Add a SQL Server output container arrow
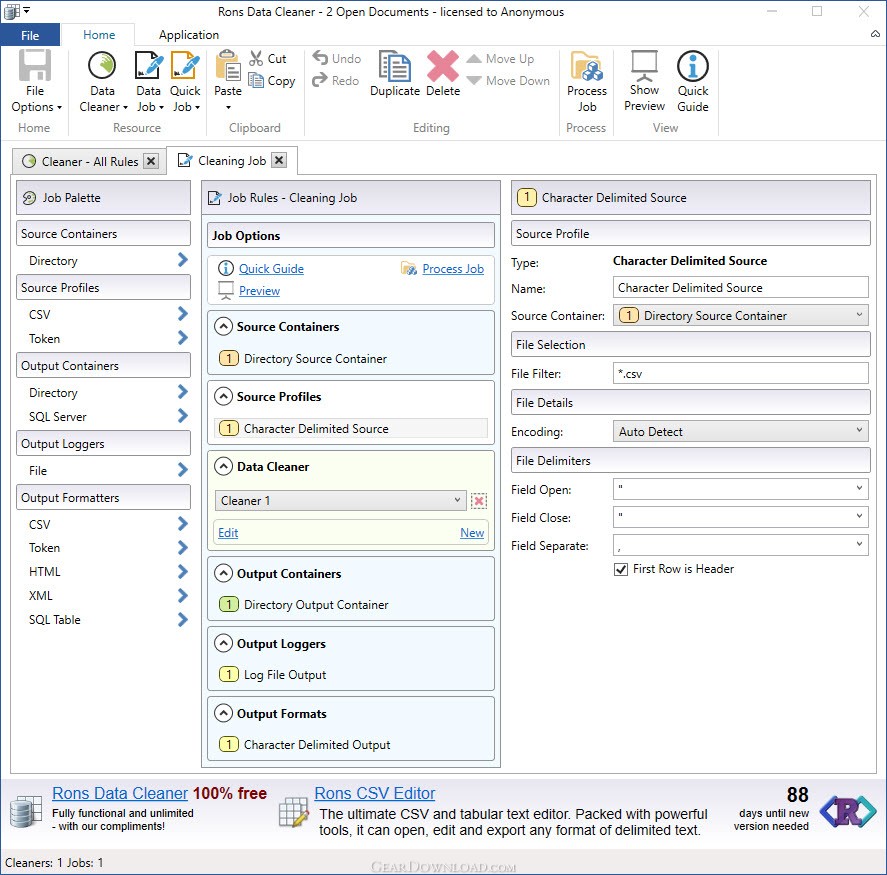 pos(183,416)
